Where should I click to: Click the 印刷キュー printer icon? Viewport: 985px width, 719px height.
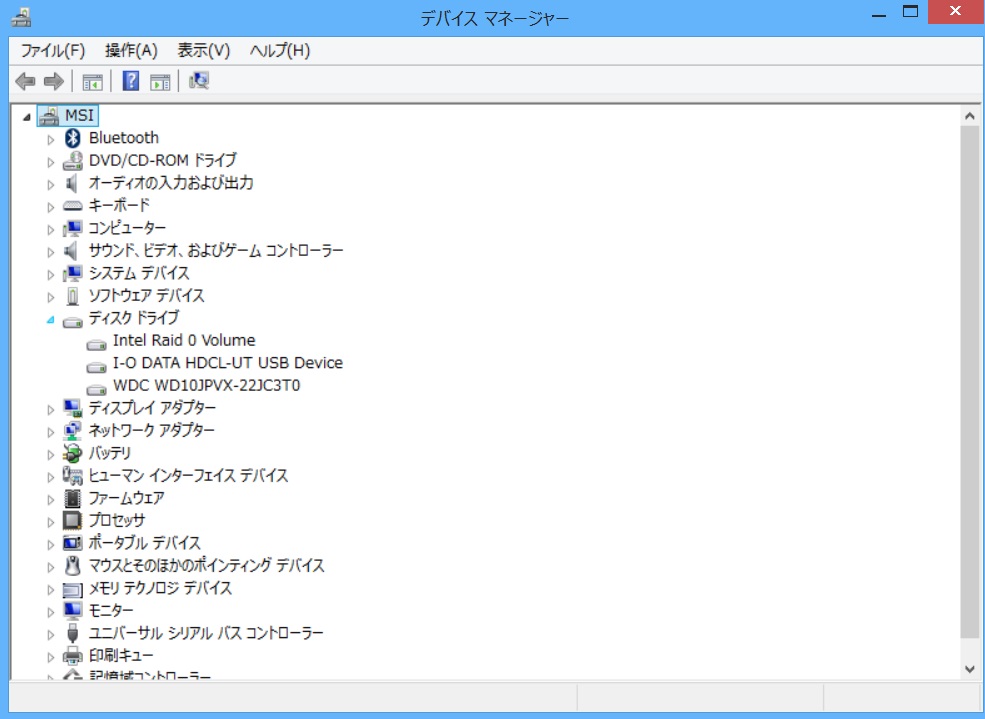[72, 655]
